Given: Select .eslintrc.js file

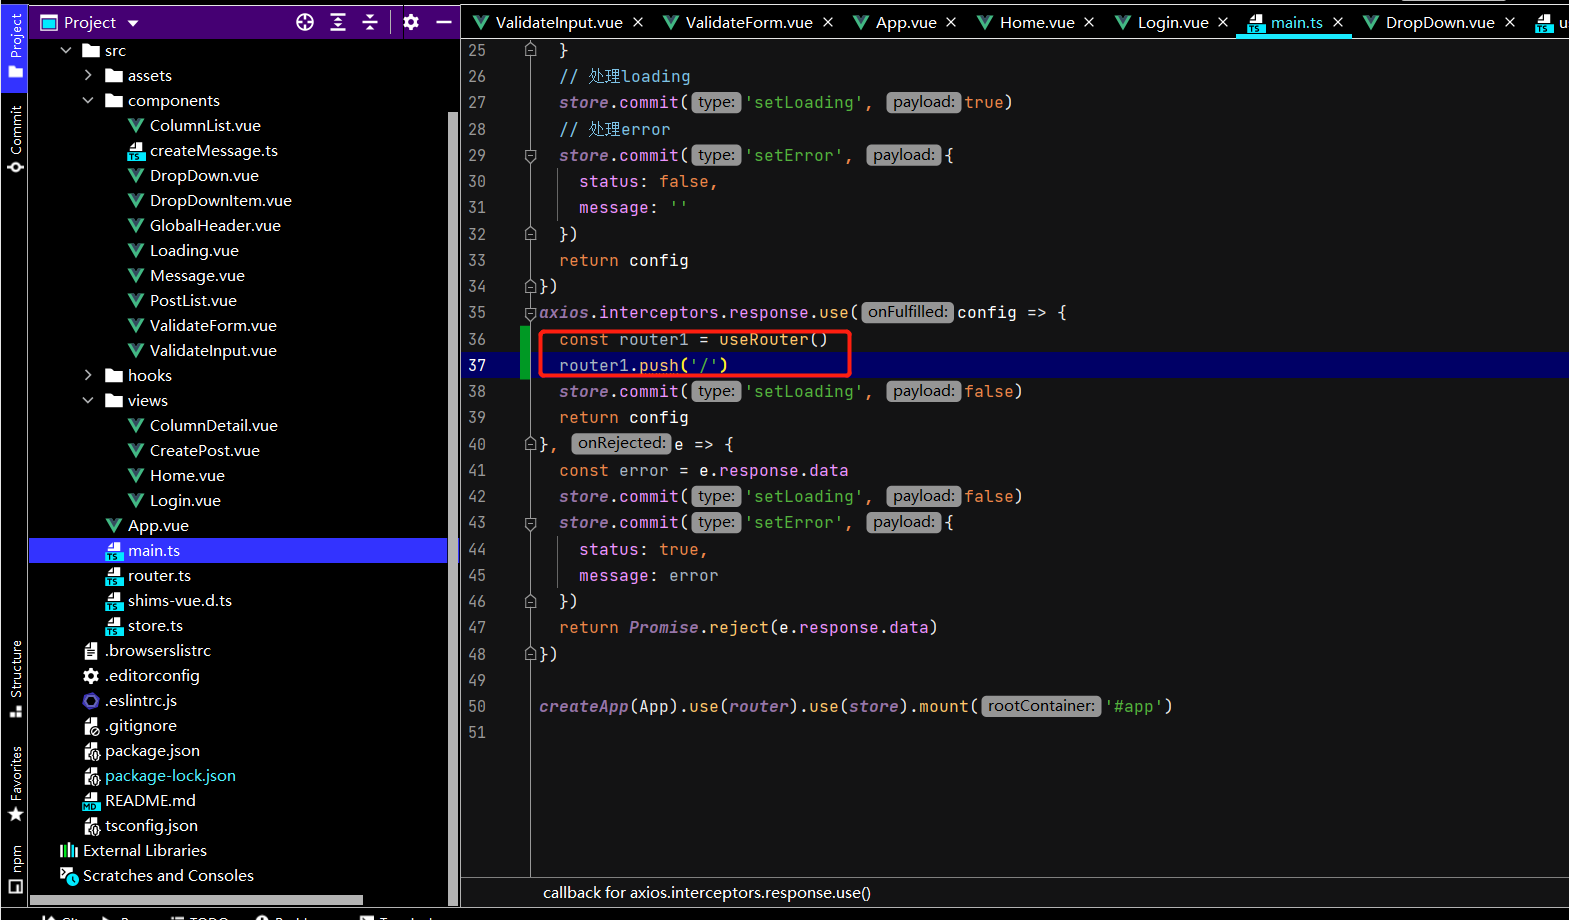Looking at the screenshot, I should click(141, 700).
